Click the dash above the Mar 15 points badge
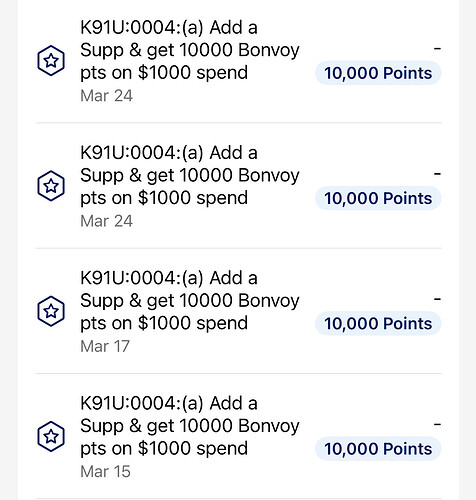Viewport: 476px width, 500px height. point(437,424)
